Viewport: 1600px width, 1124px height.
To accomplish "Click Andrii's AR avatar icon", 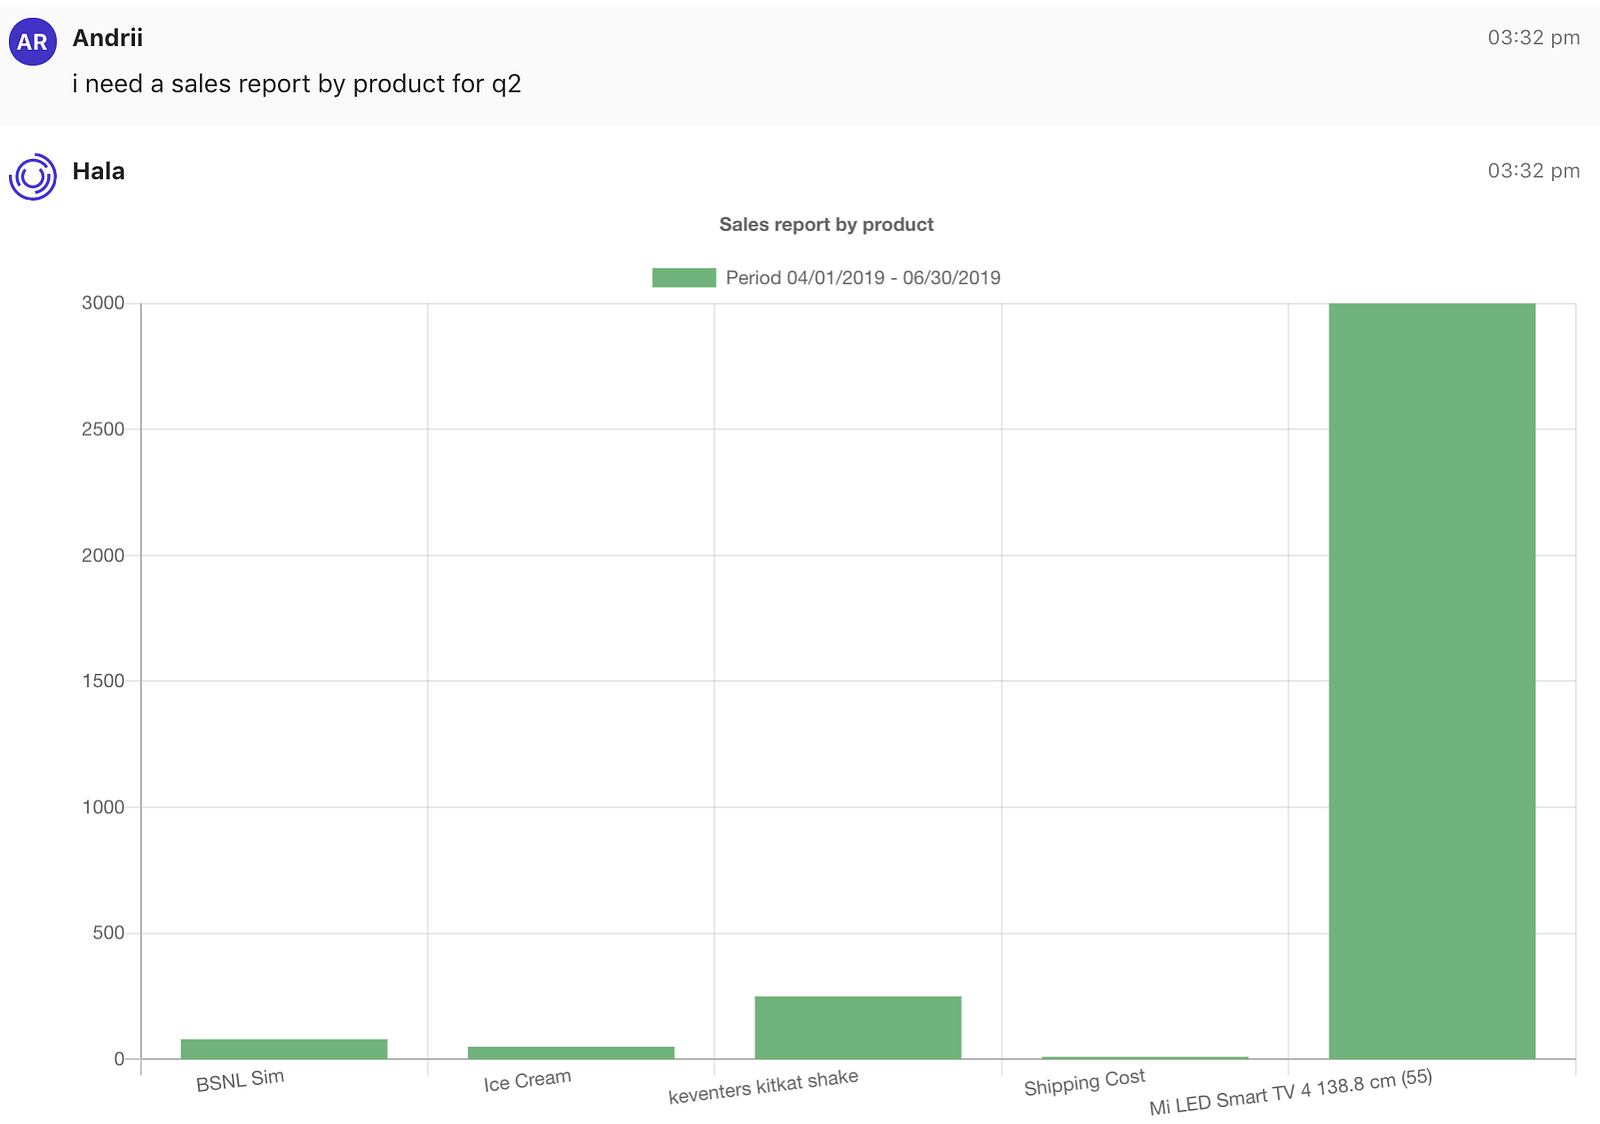I will (x=32, y=42).
